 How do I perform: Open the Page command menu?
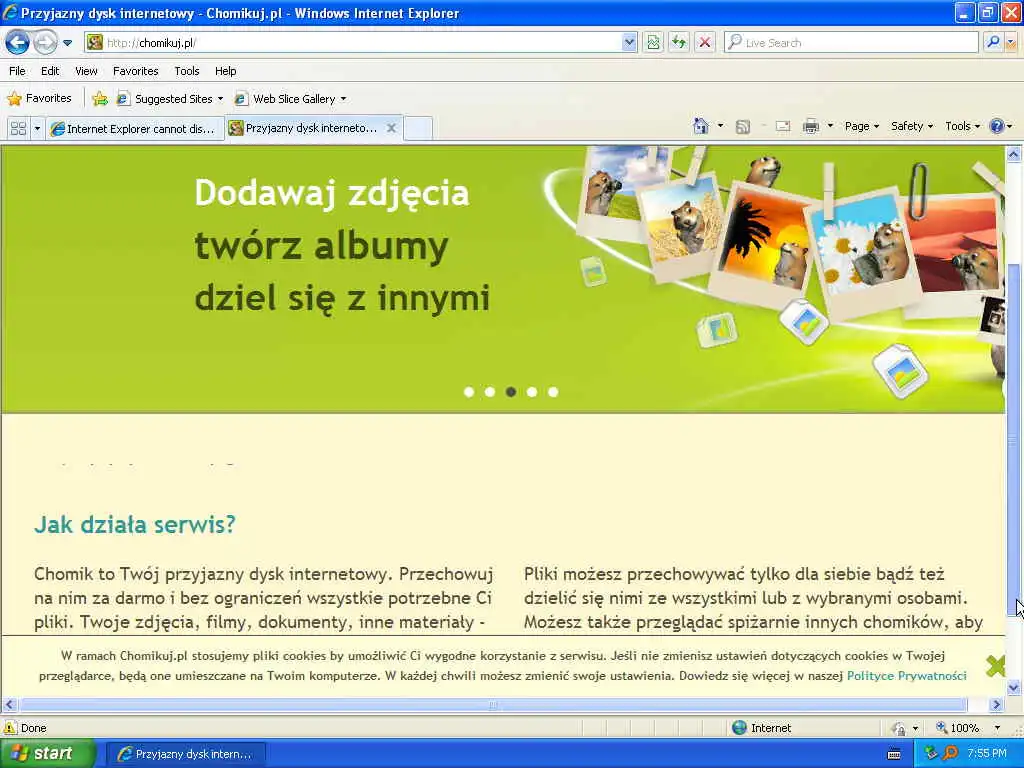[x=862, y=126]
